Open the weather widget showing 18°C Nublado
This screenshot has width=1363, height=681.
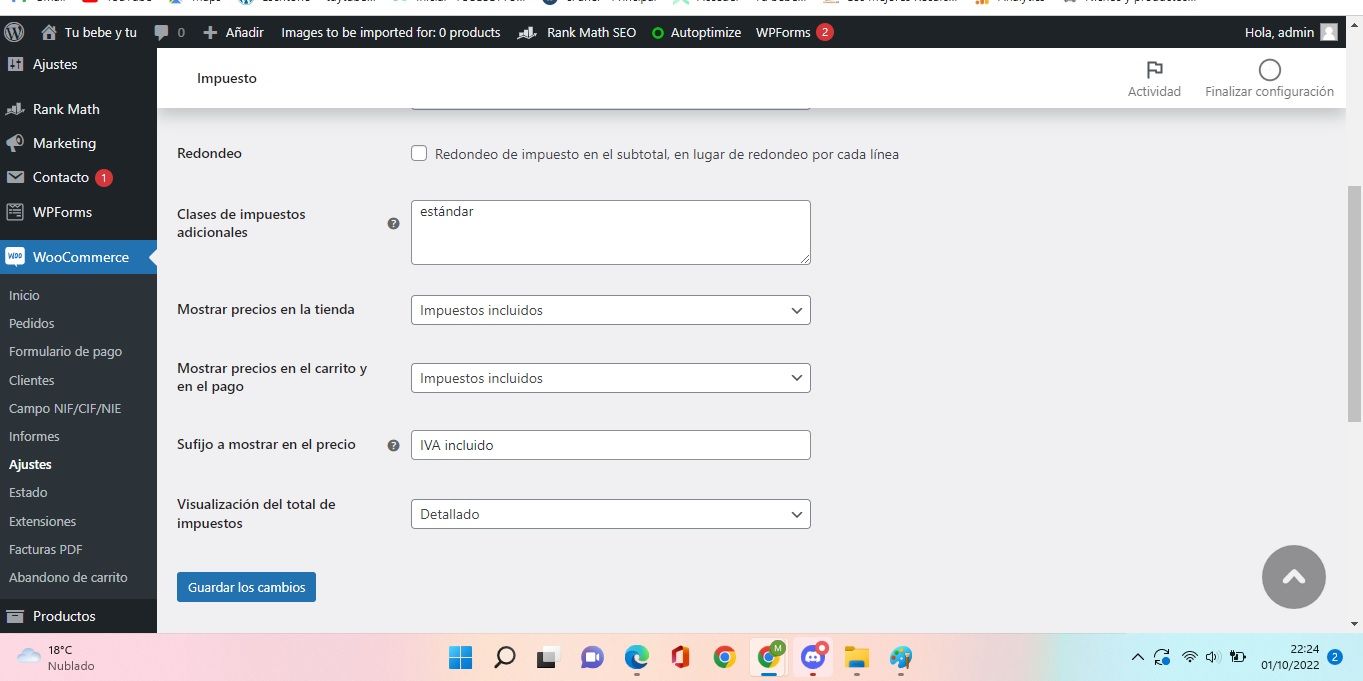pos(58,657)
